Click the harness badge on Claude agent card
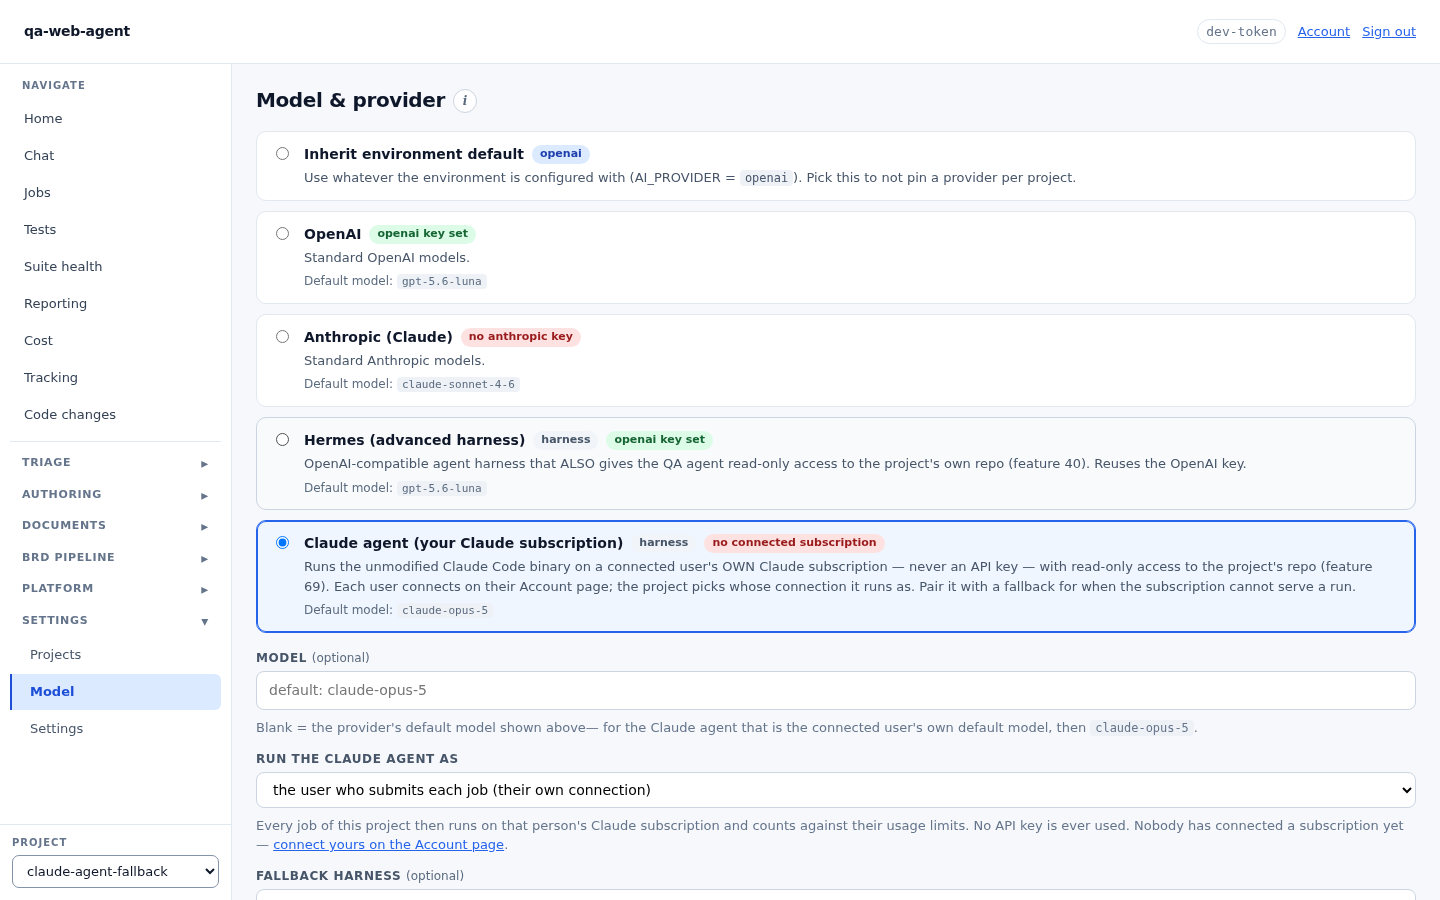1440x900 pixels. coord(664,543)
